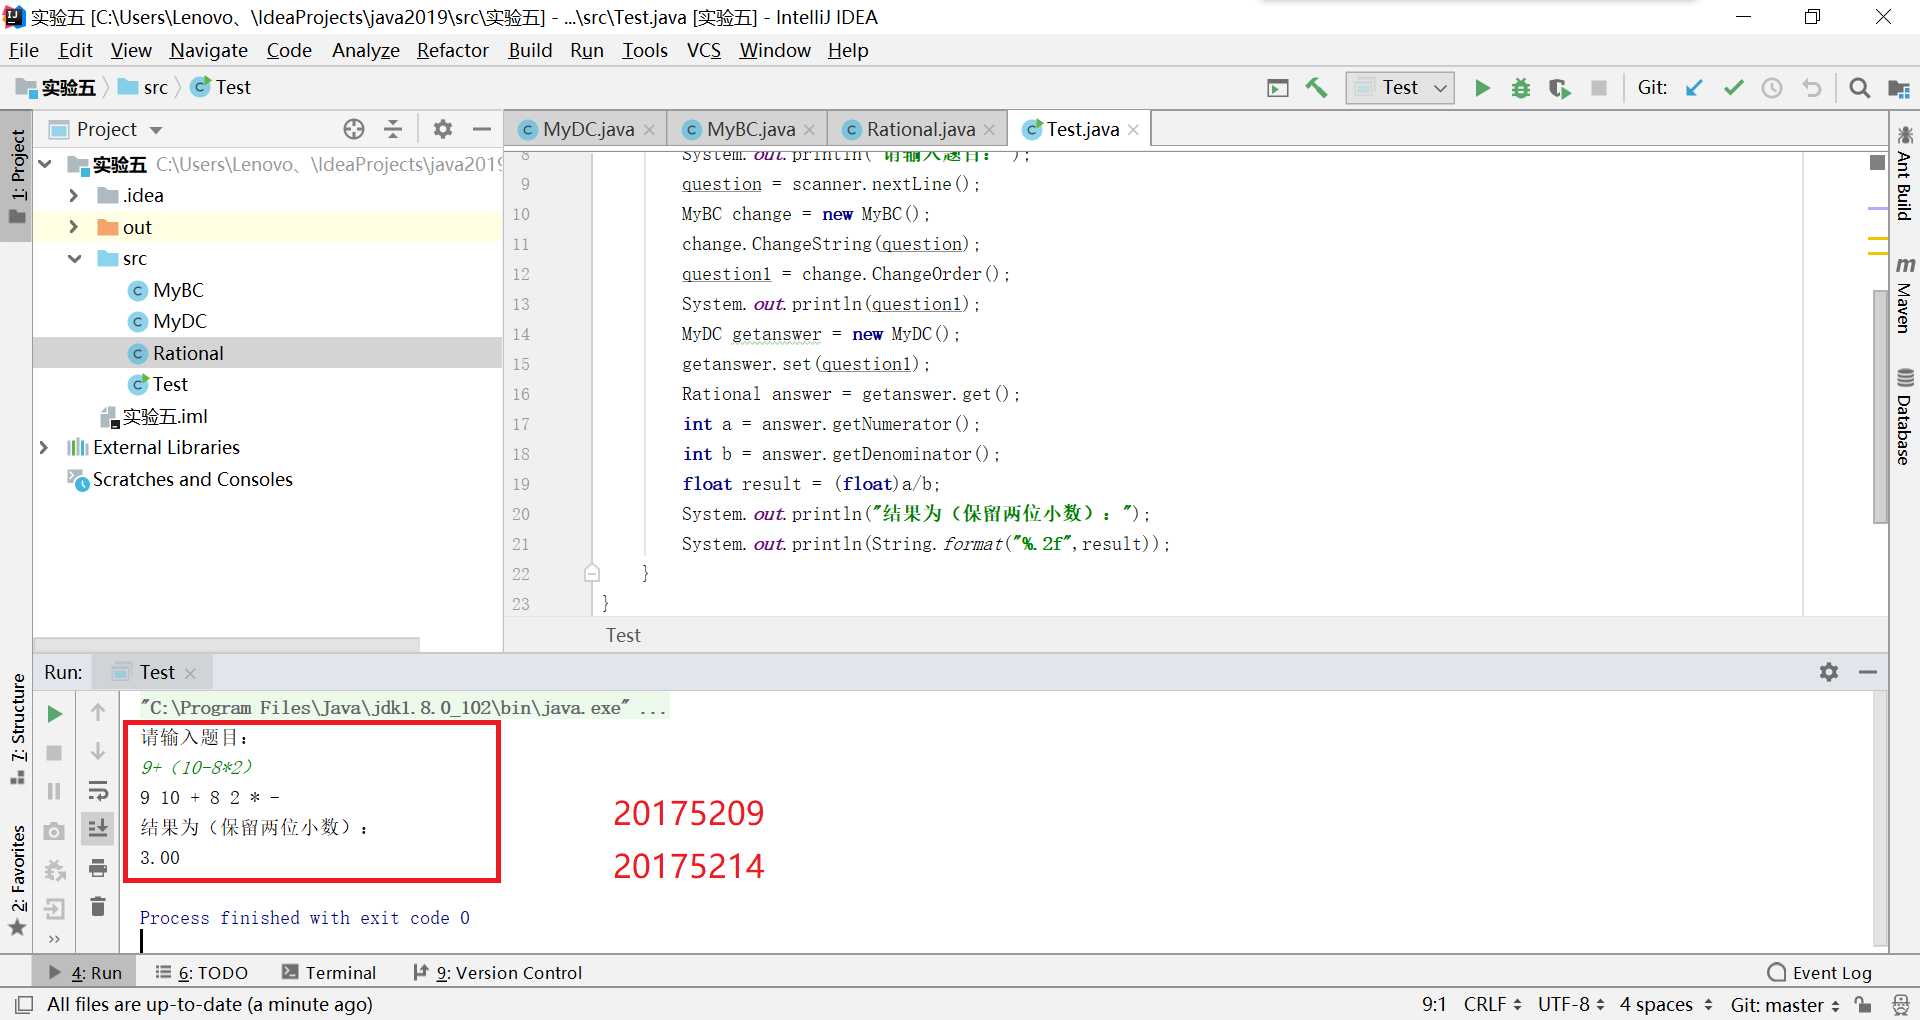Run Test with green play button
Image resolution: width=1920 pixels, height=1020 pixels.
point(1482,88)
